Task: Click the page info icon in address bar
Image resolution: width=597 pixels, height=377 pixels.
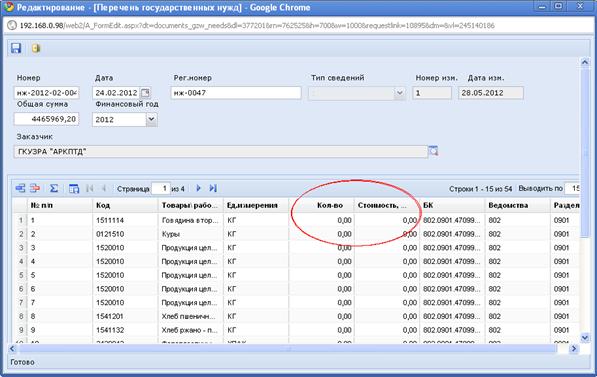Action: pos(12,26)
